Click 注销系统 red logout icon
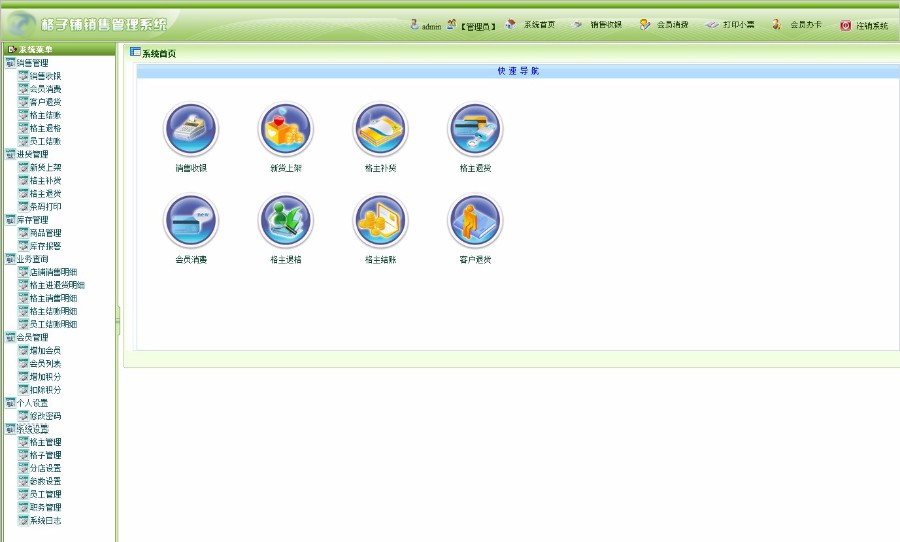 tap(845, 25)
